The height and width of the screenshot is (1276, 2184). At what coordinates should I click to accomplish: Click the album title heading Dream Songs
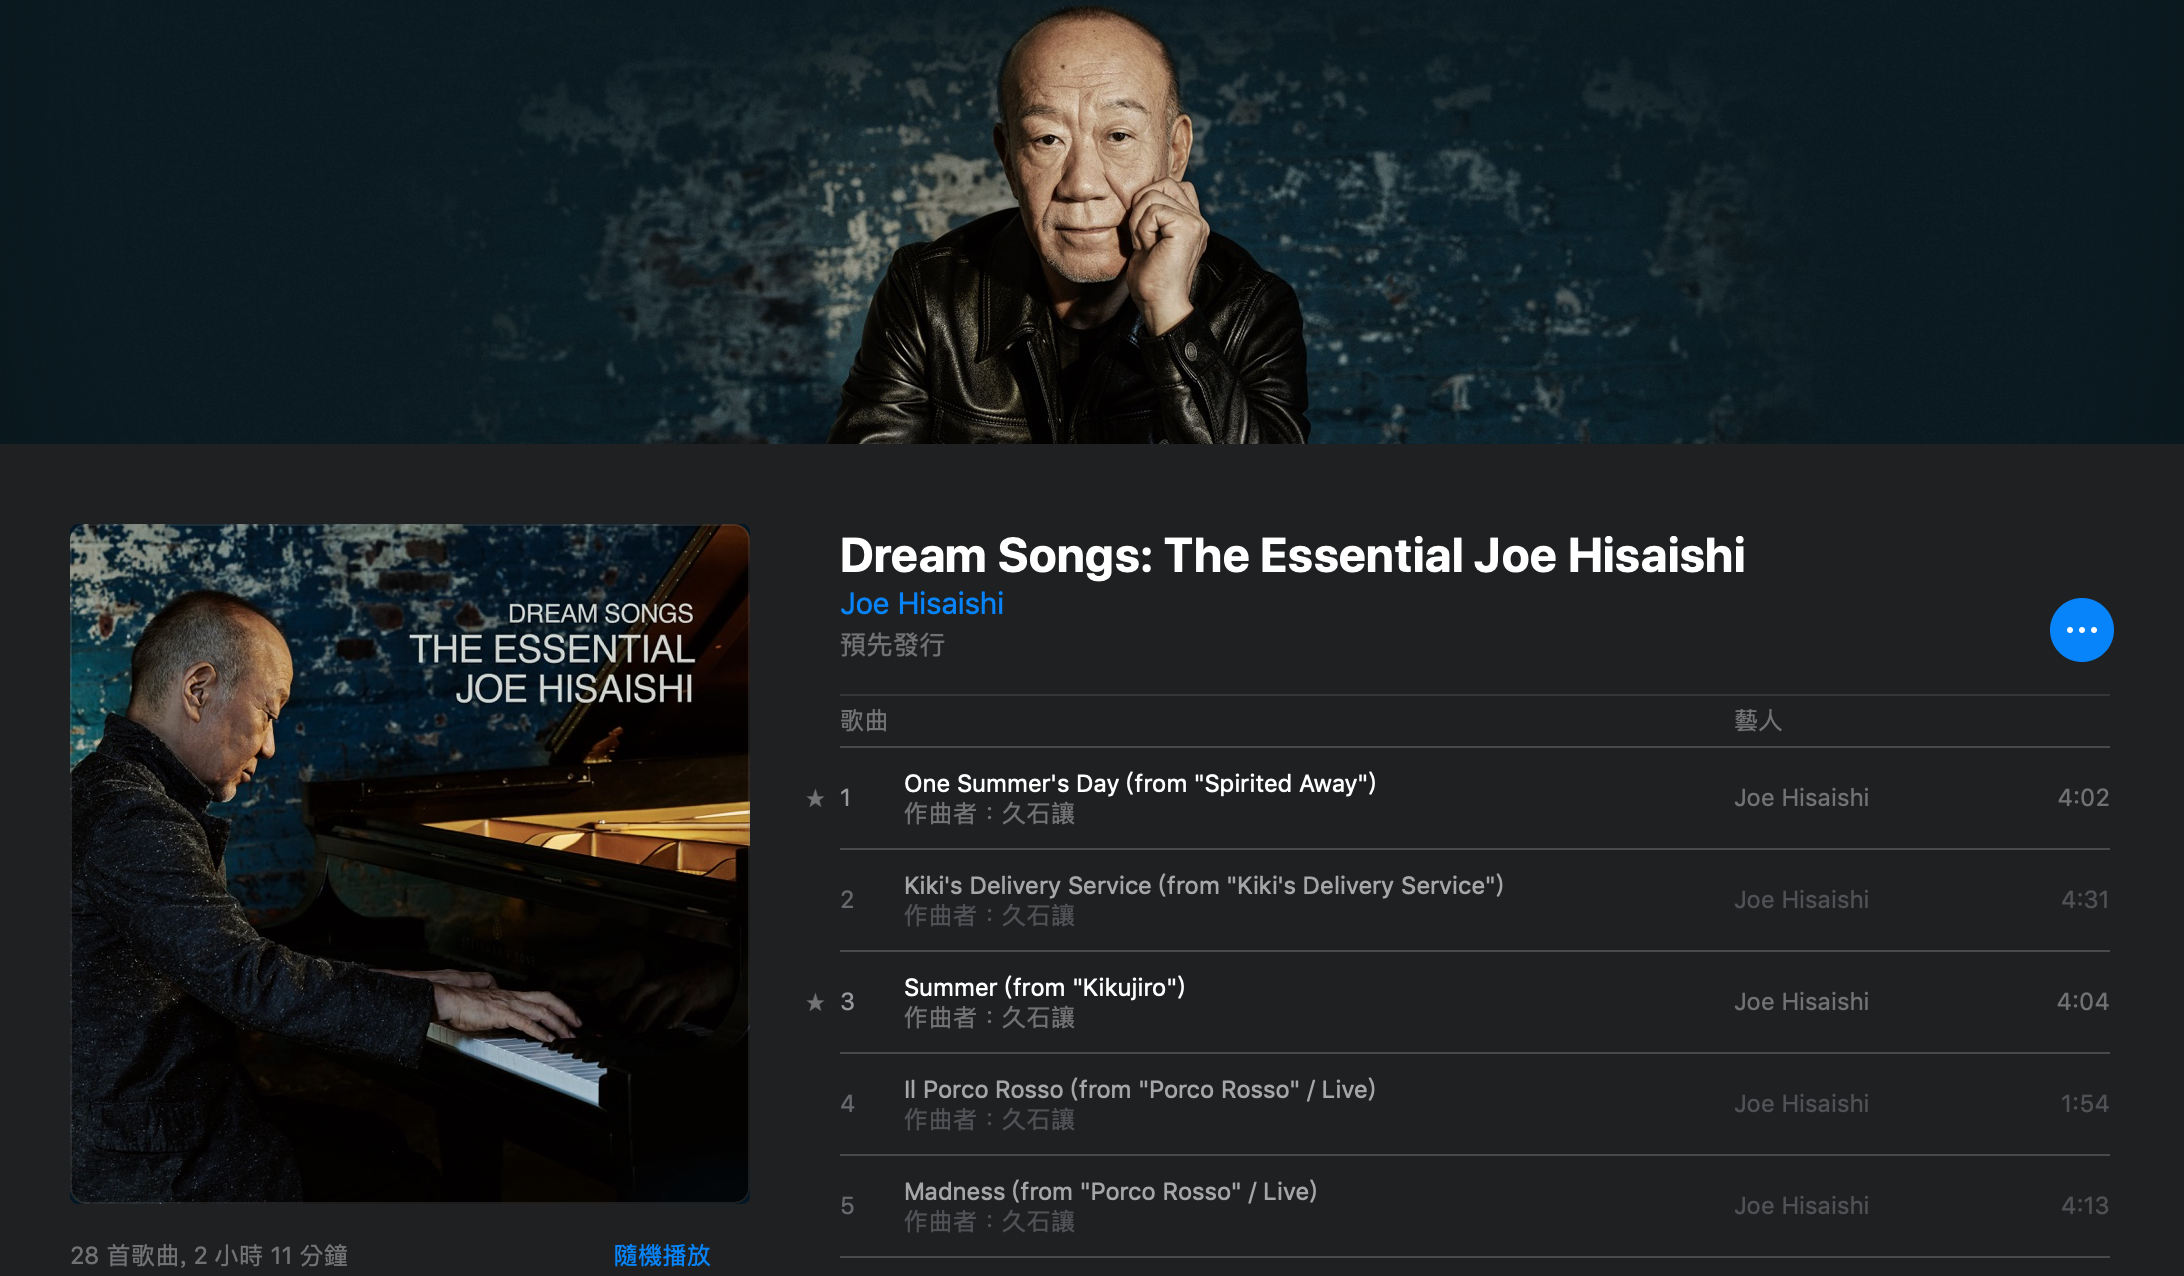click(1292, 556)
